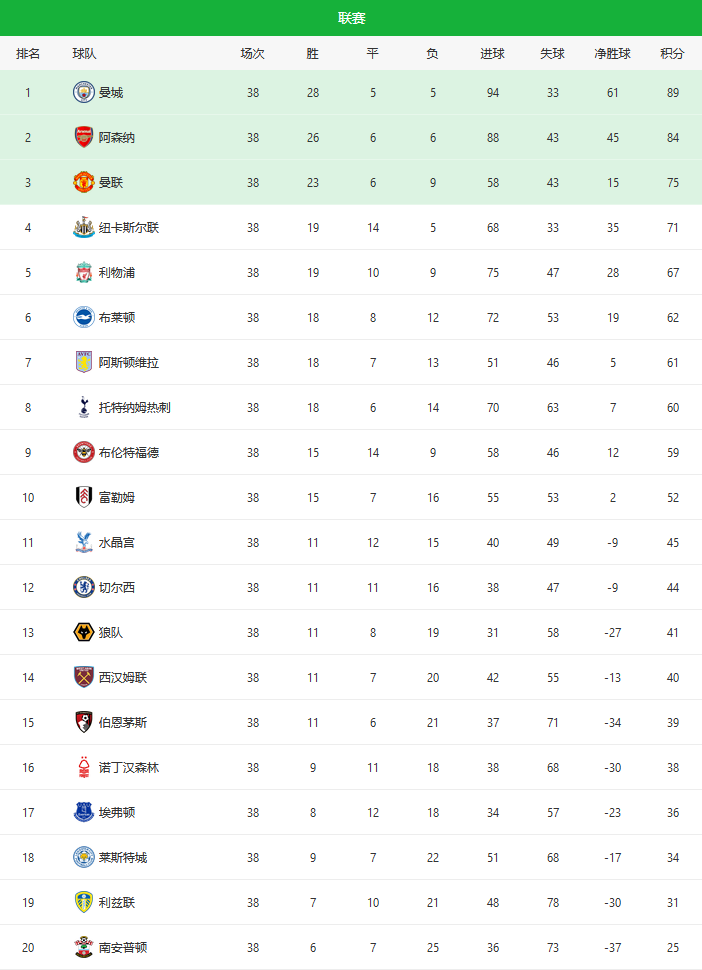Click the 莱斯特城 team name
This screenshot has width=702, height=970.
click(123, 857)
